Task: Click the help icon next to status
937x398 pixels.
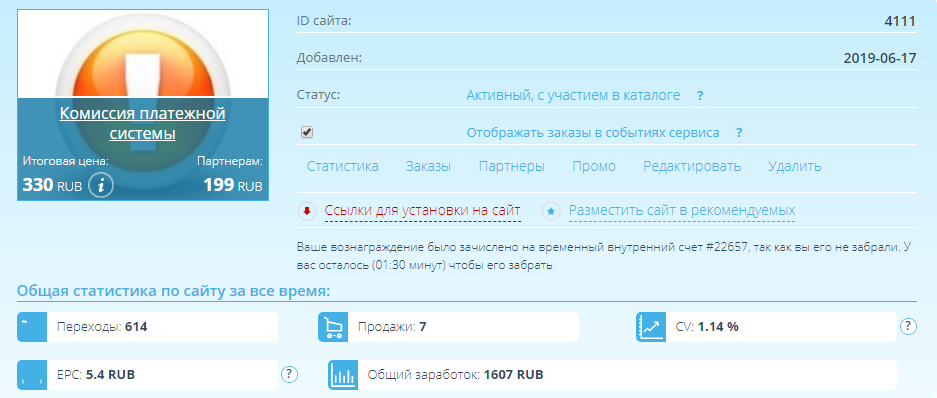Action: click(x=699, y=96)
